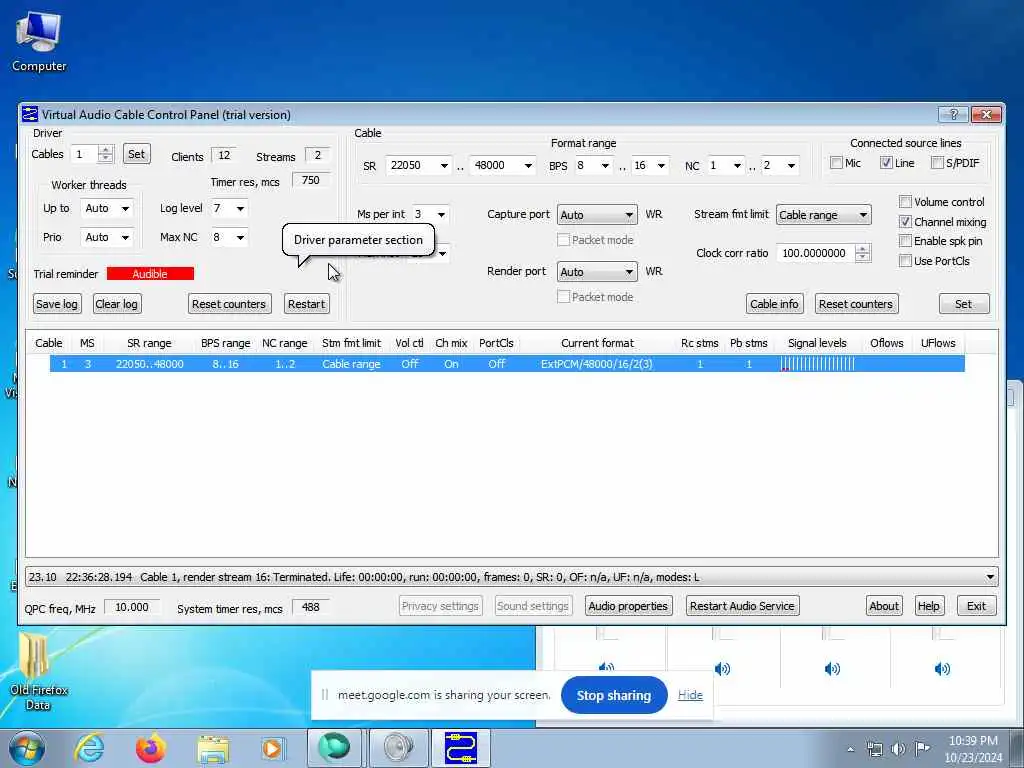The height and width of the screenshot is (768, 1024).
Task: Open the Capture port dropdown
Action: pyautogui.click(x=597, y=215)
